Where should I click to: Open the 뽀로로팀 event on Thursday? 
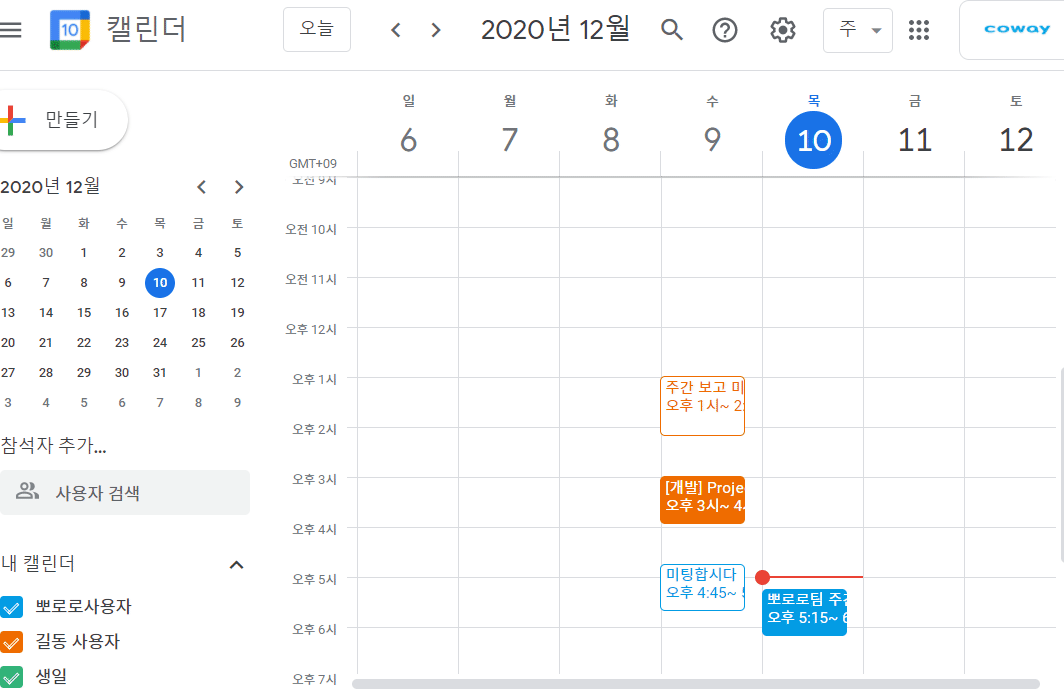coord(805,612)
